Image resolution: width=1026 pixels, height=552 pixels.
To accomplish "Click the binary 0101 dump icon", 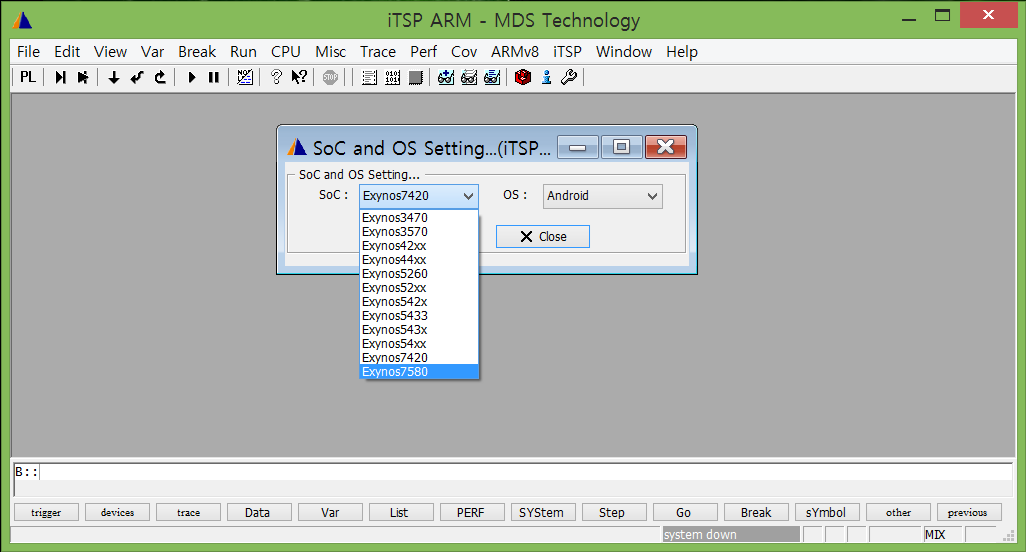I will tap(393, 77).
